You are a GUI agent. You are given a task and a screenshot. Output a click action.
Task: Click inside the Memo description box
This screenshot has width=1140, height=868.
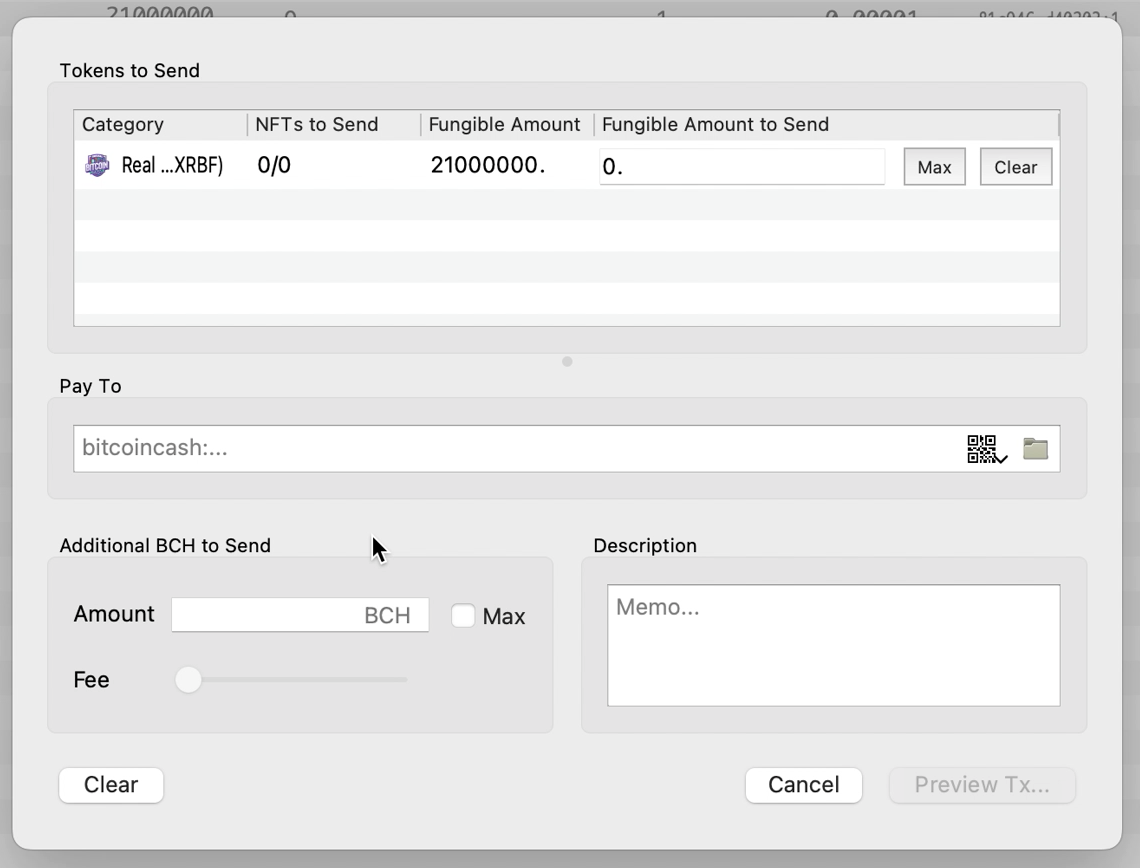coord(833,644)
